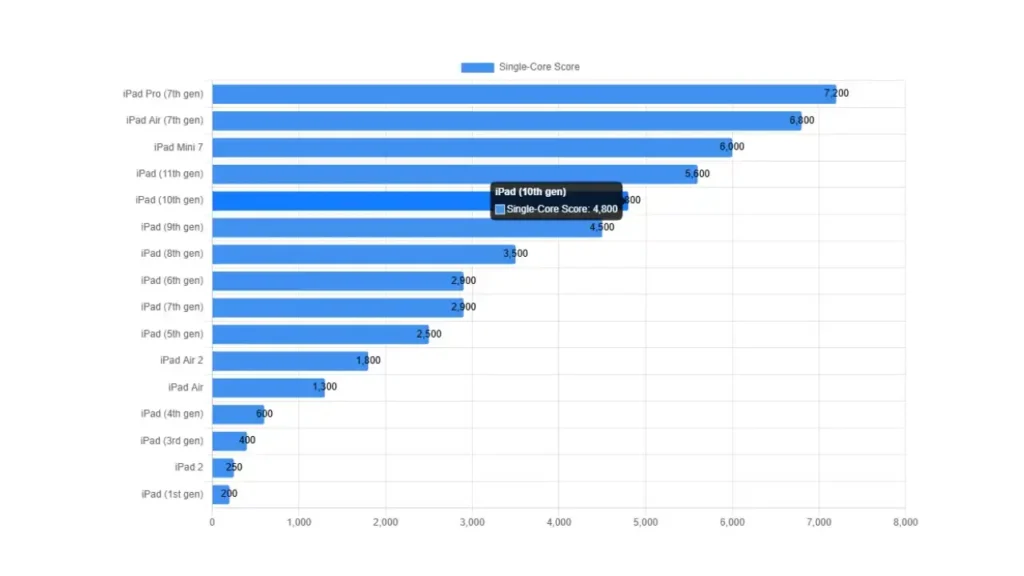Click the 'iPad (9th gen)' axis label
The height and width of the screenshot is (576, 1024).
tap(172, 227)
